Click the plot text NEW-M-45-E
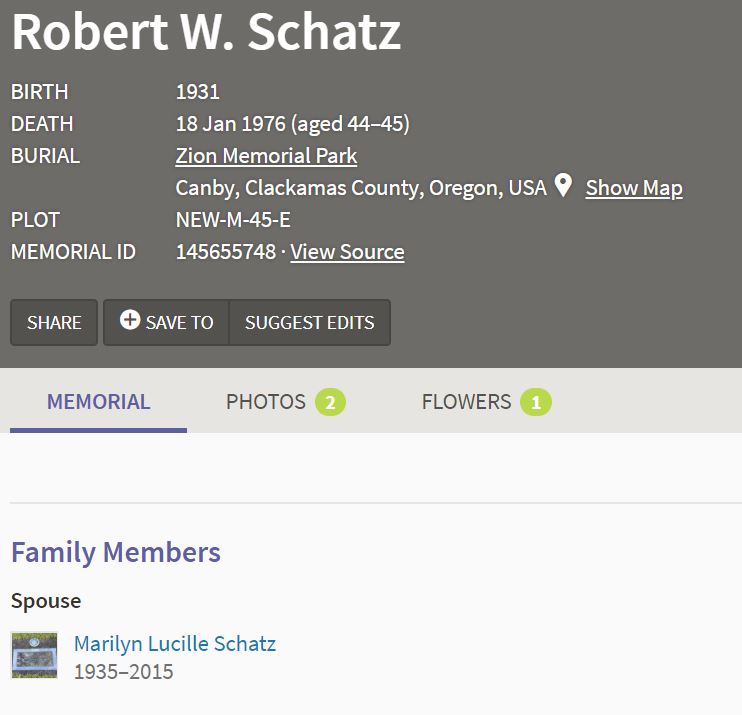Screen dimensions: 742x715 (x=233, y=220)
